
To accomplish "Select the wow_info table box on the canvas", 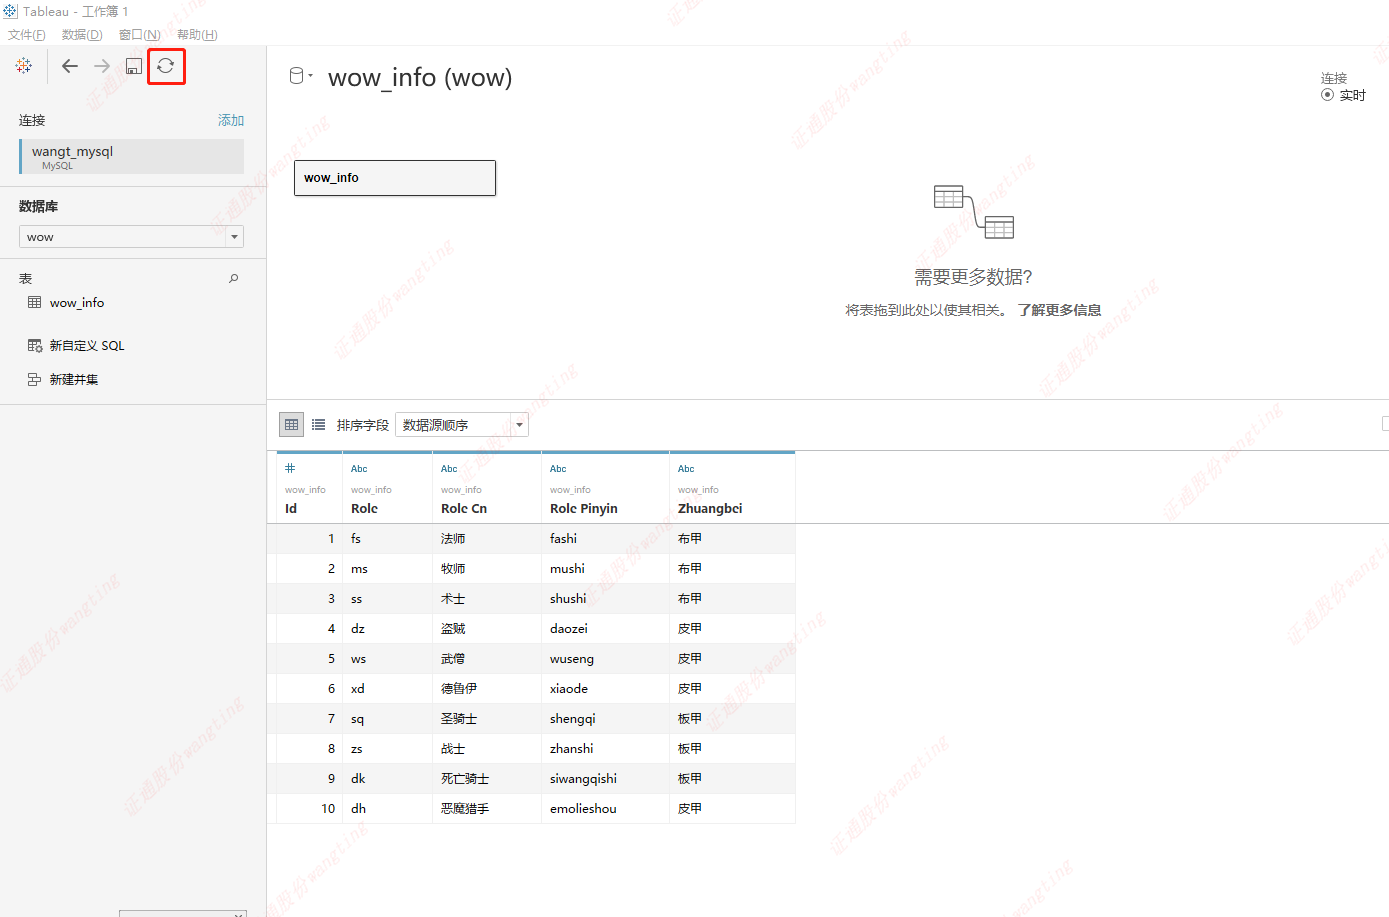I will (395, 178).
